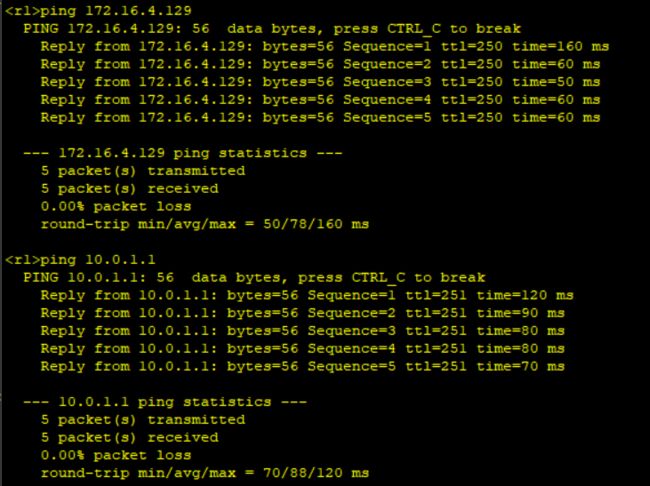
Task: Click the 10.0.1.1 reply with time=70 ms
Action: click(303, 367)
